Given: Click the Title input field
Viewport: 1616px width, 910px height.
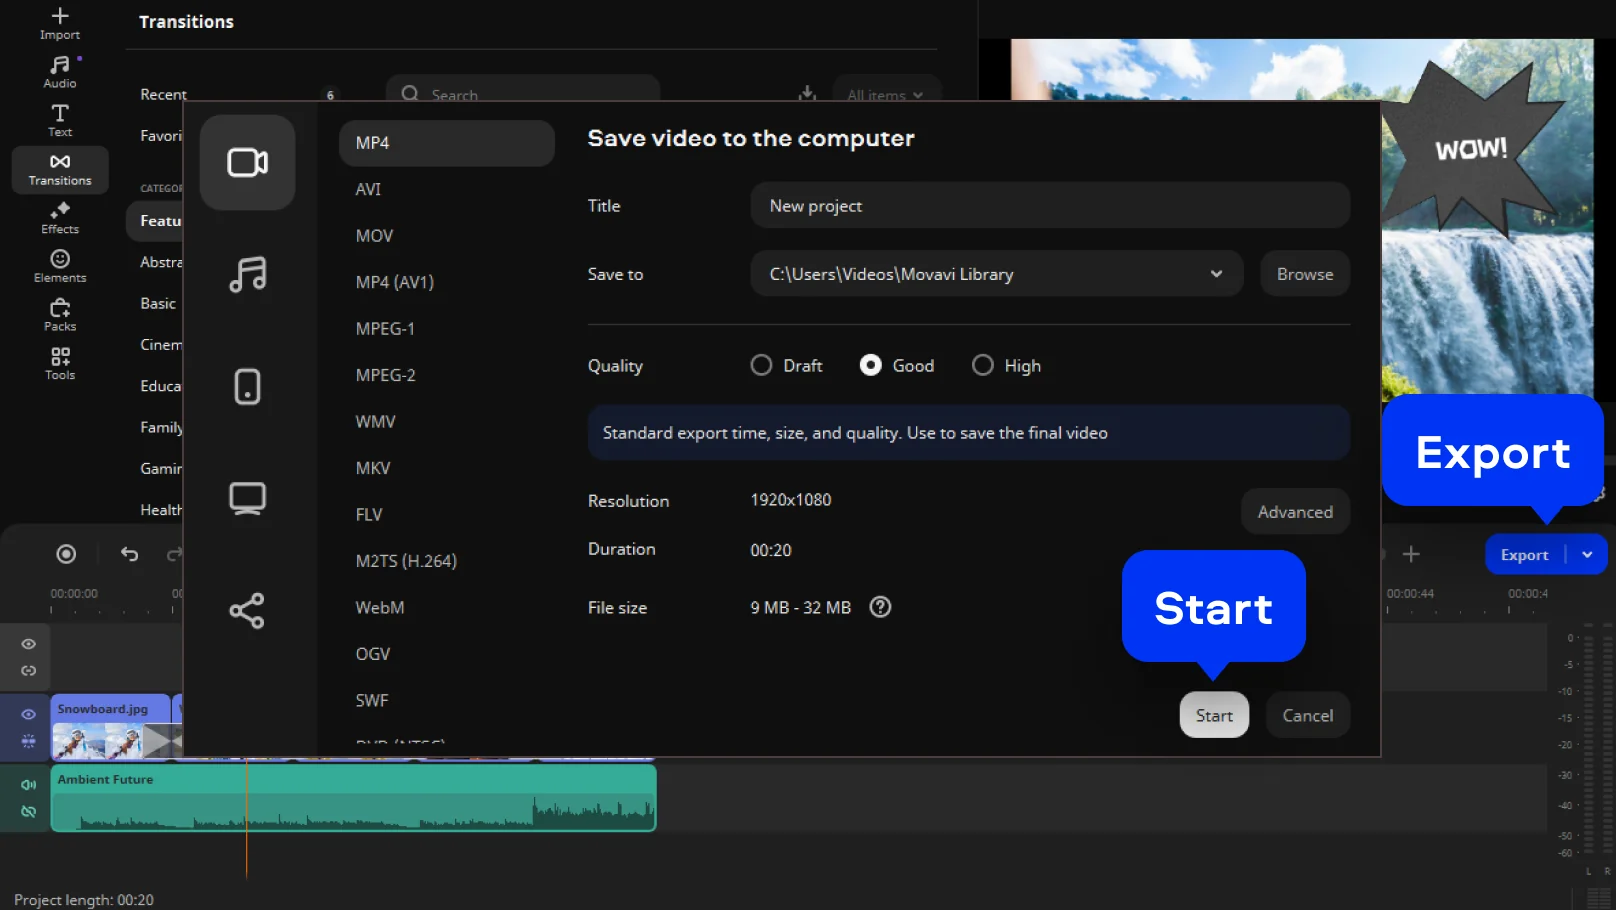Looking at the screenshot, I should [1049, 206].
